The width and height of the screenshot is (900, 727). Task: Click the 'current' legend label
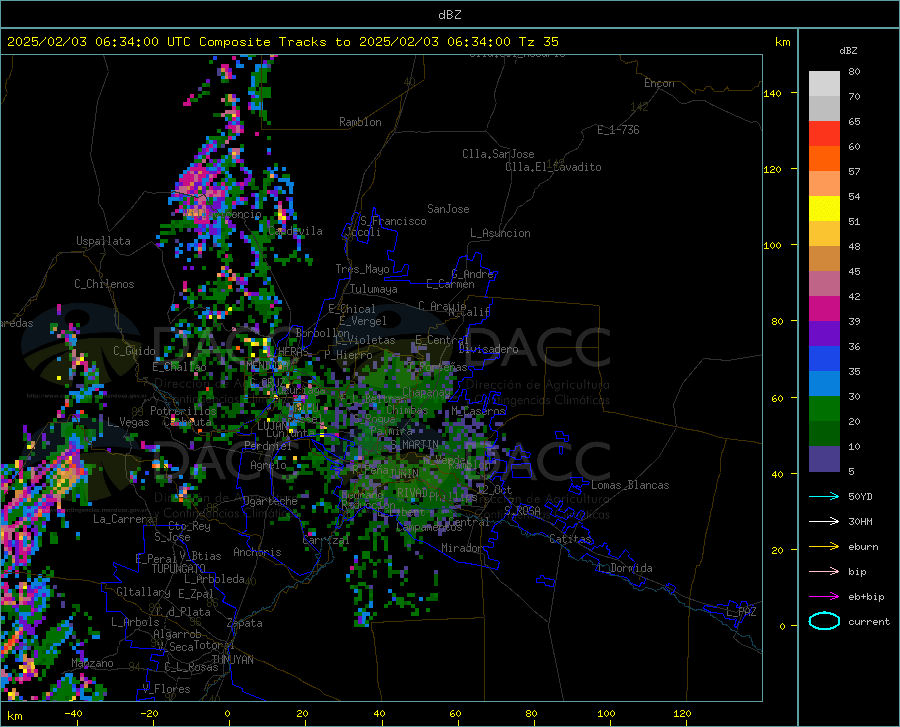[x=869, y=621]
